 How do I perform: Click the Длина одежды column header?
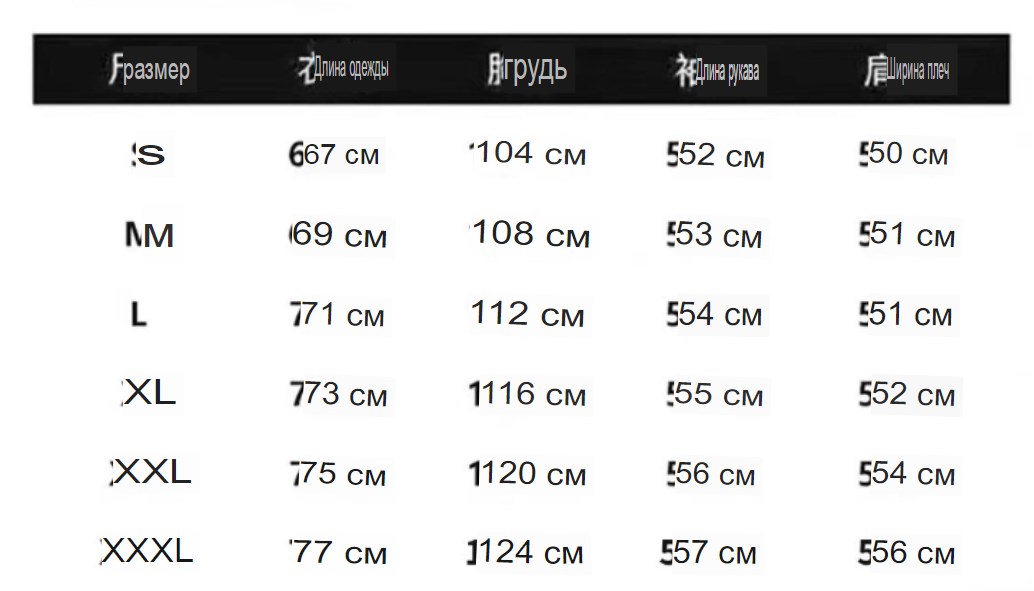coord(343,69)
